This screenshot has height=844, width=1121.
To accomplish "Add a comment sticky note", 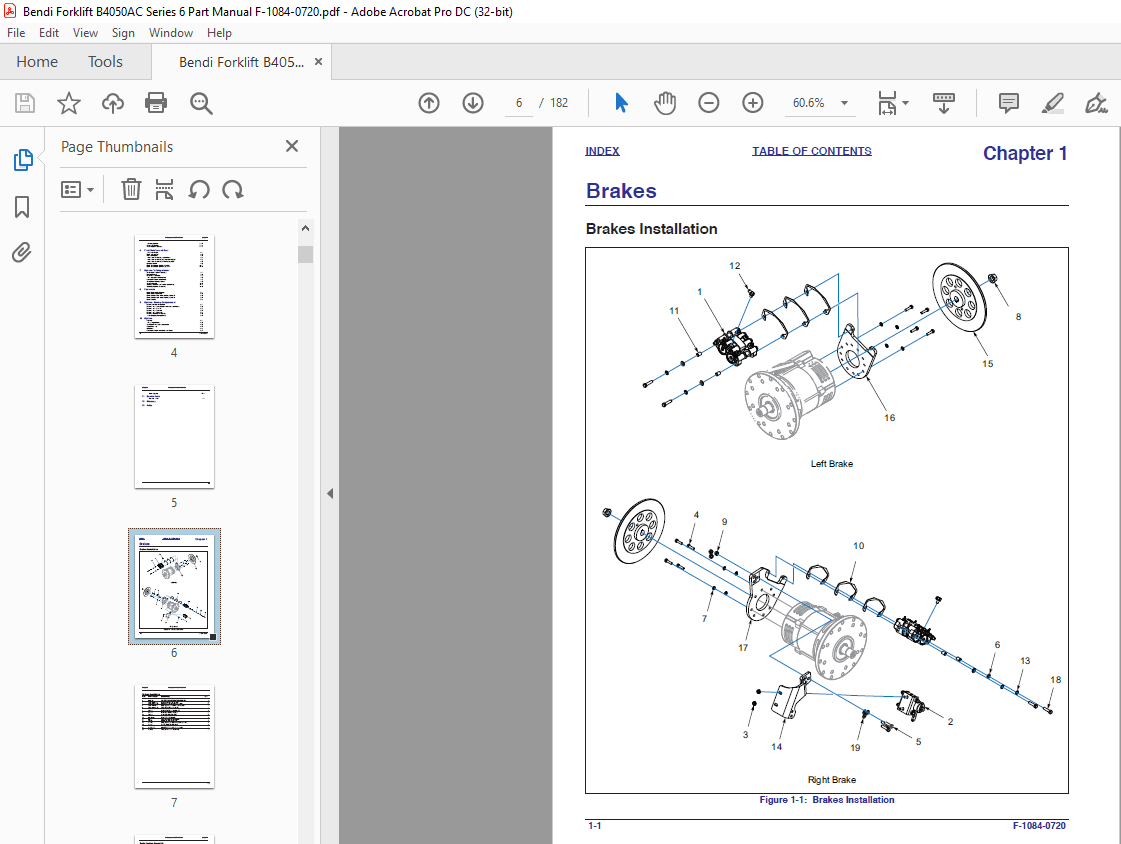I will click(x=1009, y=103).
